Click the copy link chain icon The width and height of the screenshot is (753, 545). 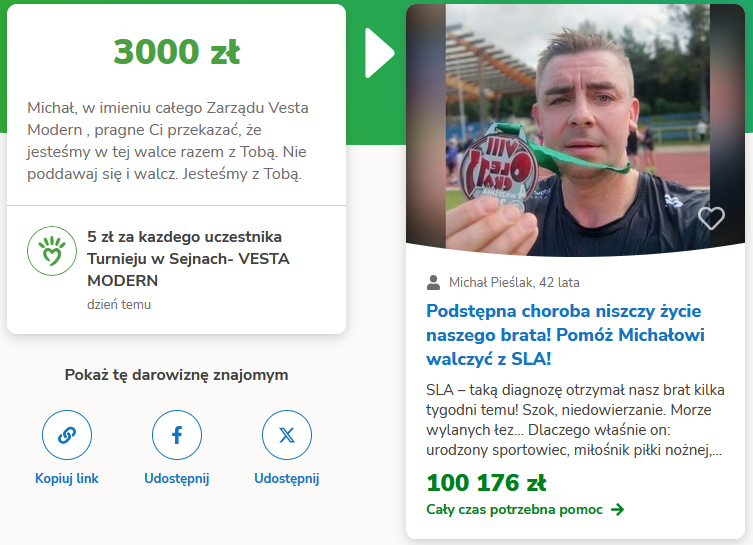(67, 435)
